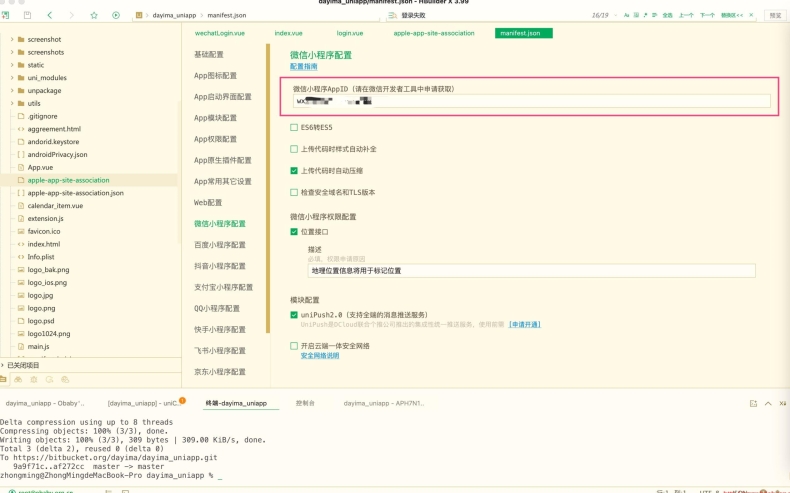The width and height of the screenshot is (790, 493).
Task: Select App图标配置 in settings sidebar
Action: (x=215, y=76)
